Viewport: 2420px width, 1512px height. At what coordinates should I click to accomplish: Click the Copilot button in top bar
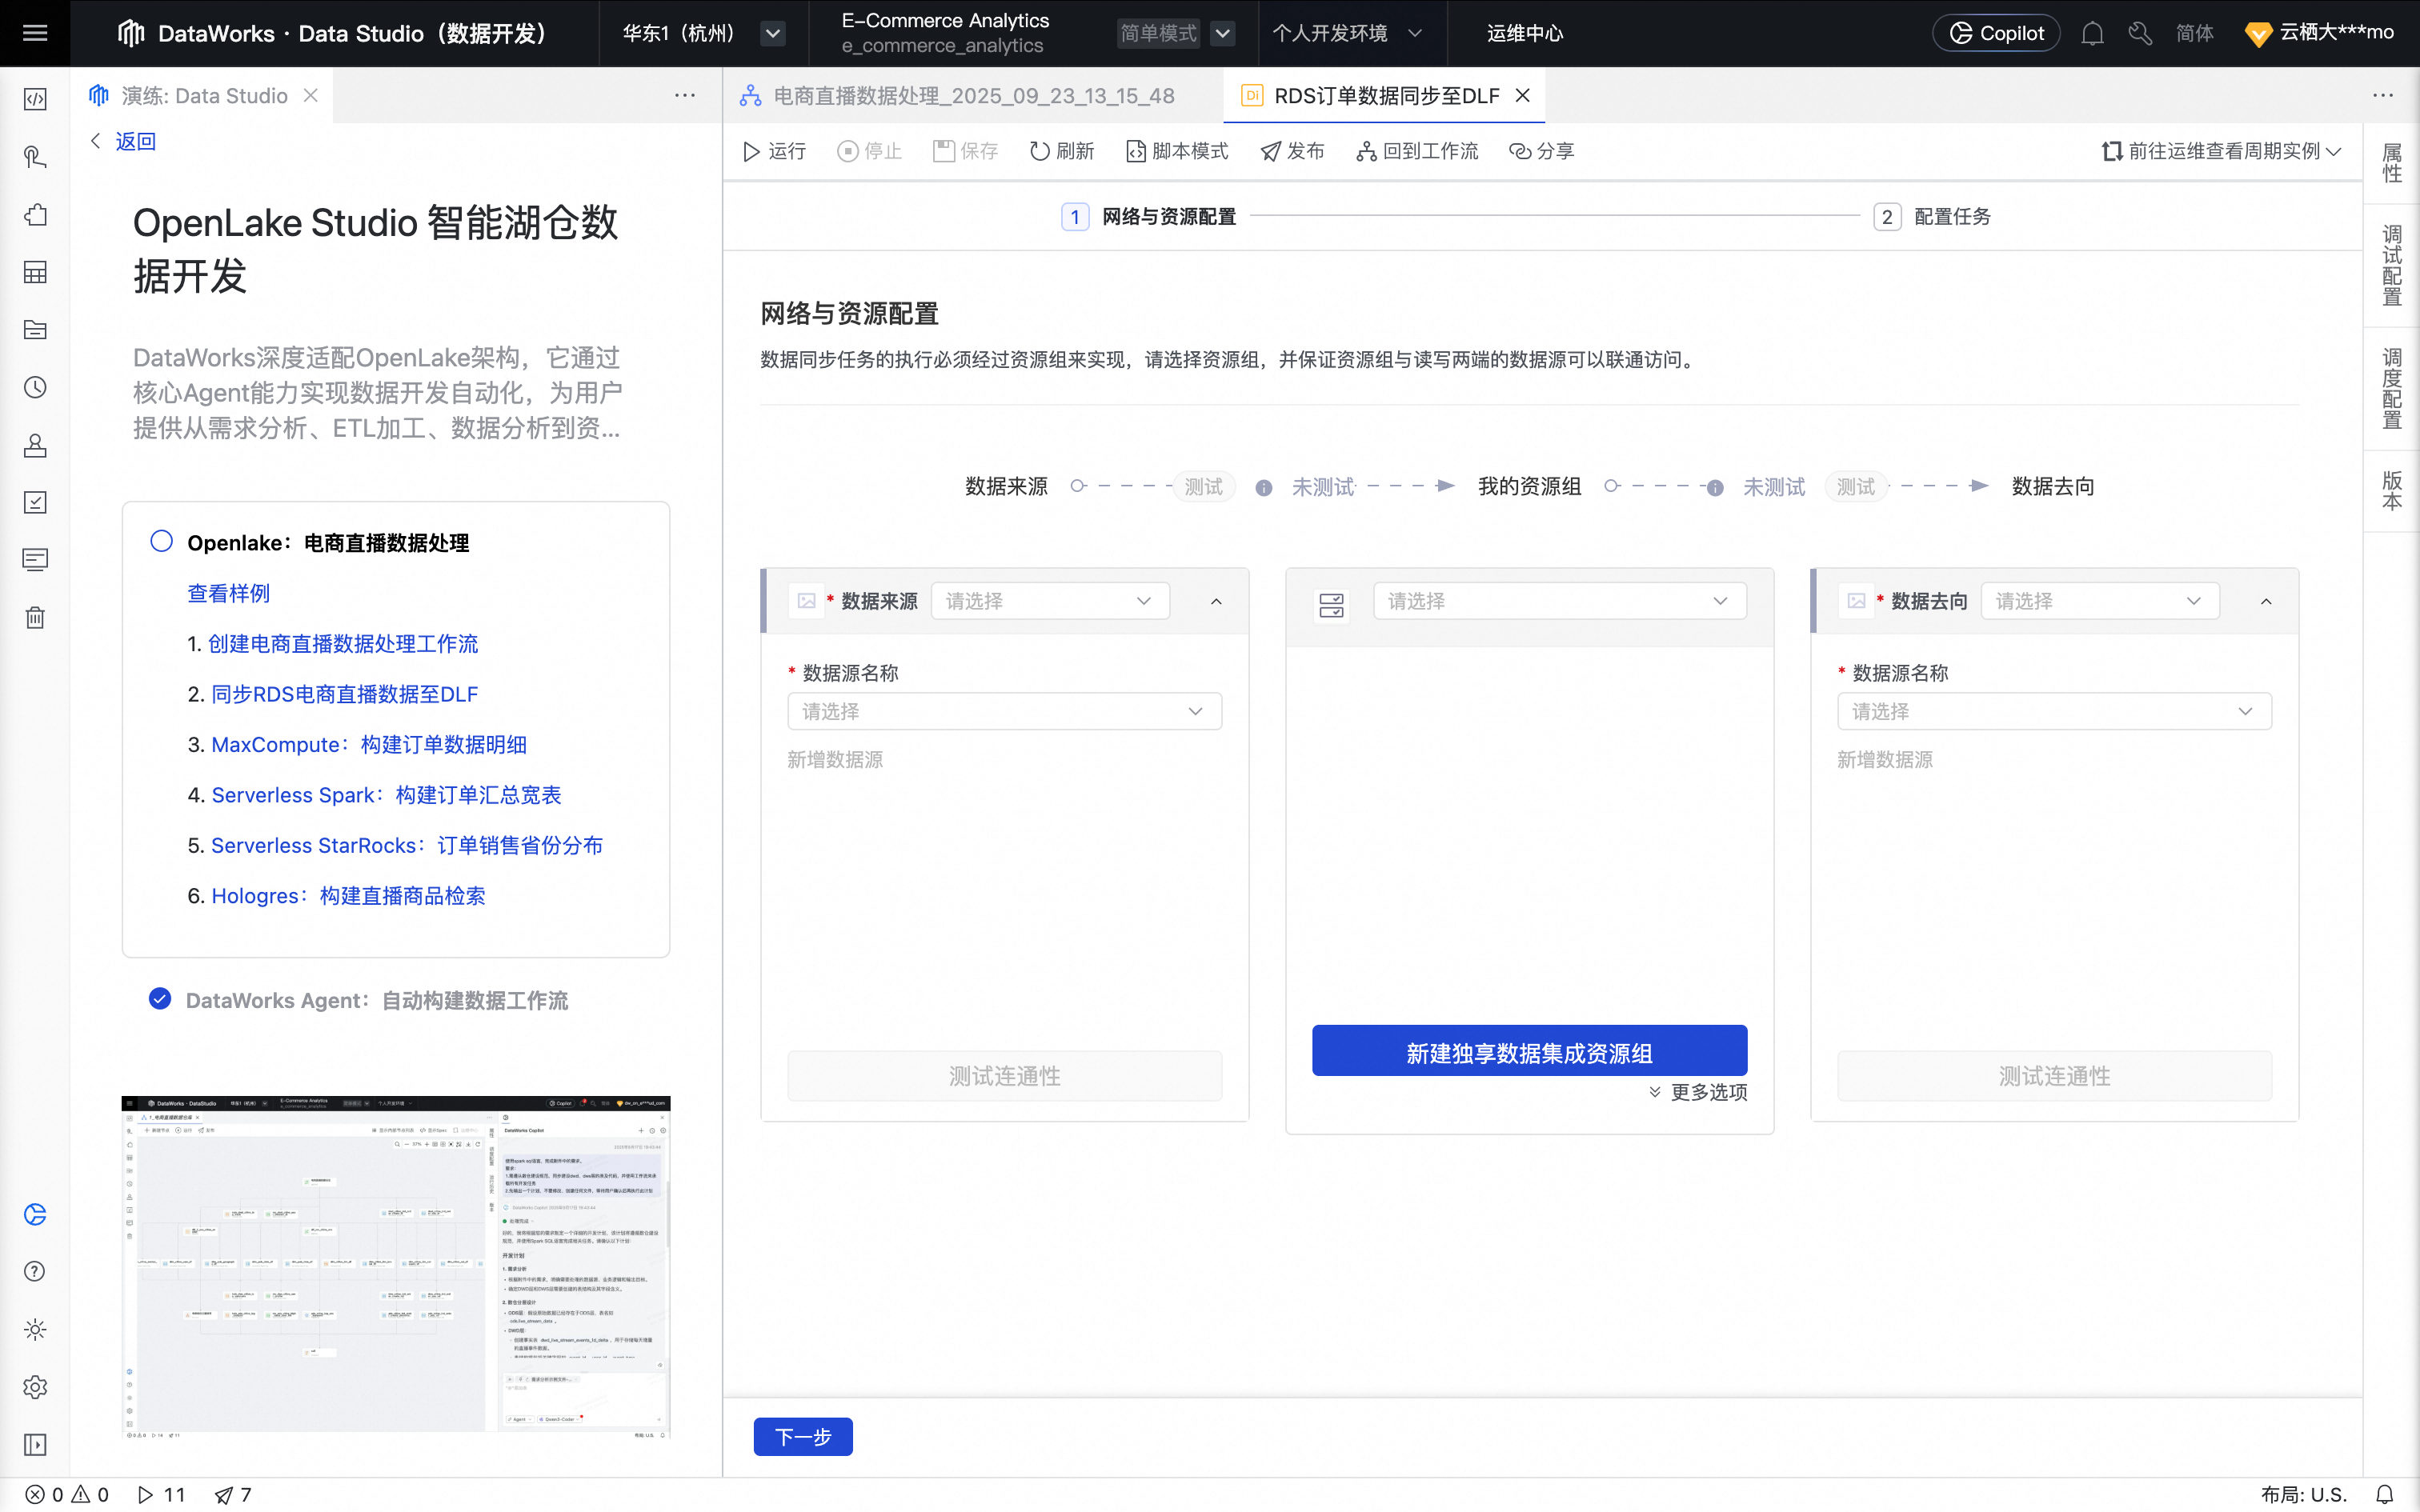tap(1996, 33)
